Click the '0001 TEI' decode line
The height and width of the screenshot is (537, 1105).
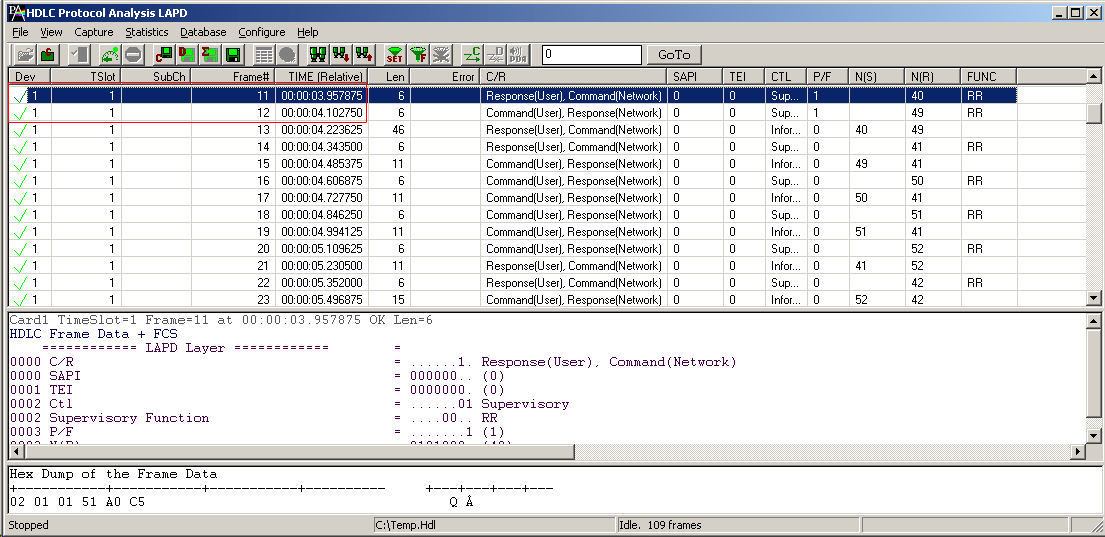point(257,390)
